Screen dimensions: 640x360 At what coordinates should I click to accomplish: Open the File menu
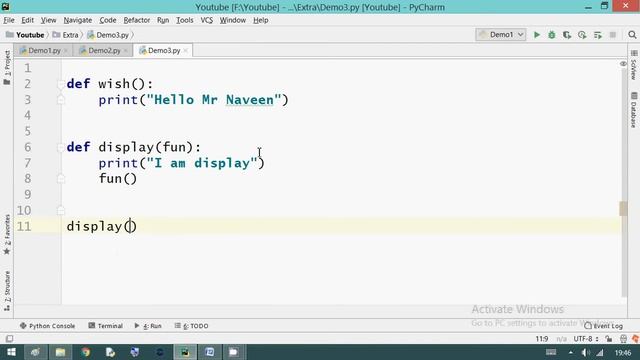[9, 20]
